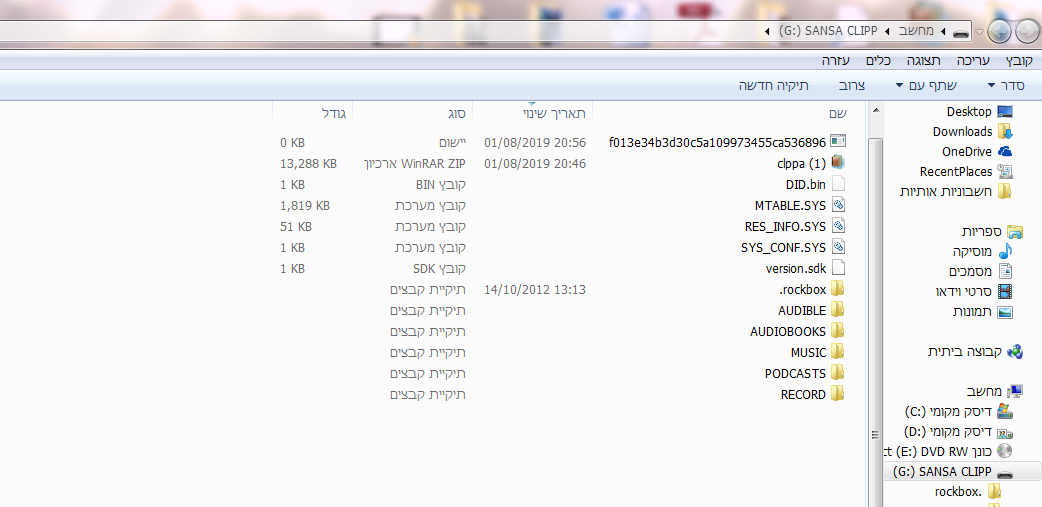The image size is (1042, 507).
Task: Open DVD RW drive (E:) in sidebar
Action: [948, 451]
